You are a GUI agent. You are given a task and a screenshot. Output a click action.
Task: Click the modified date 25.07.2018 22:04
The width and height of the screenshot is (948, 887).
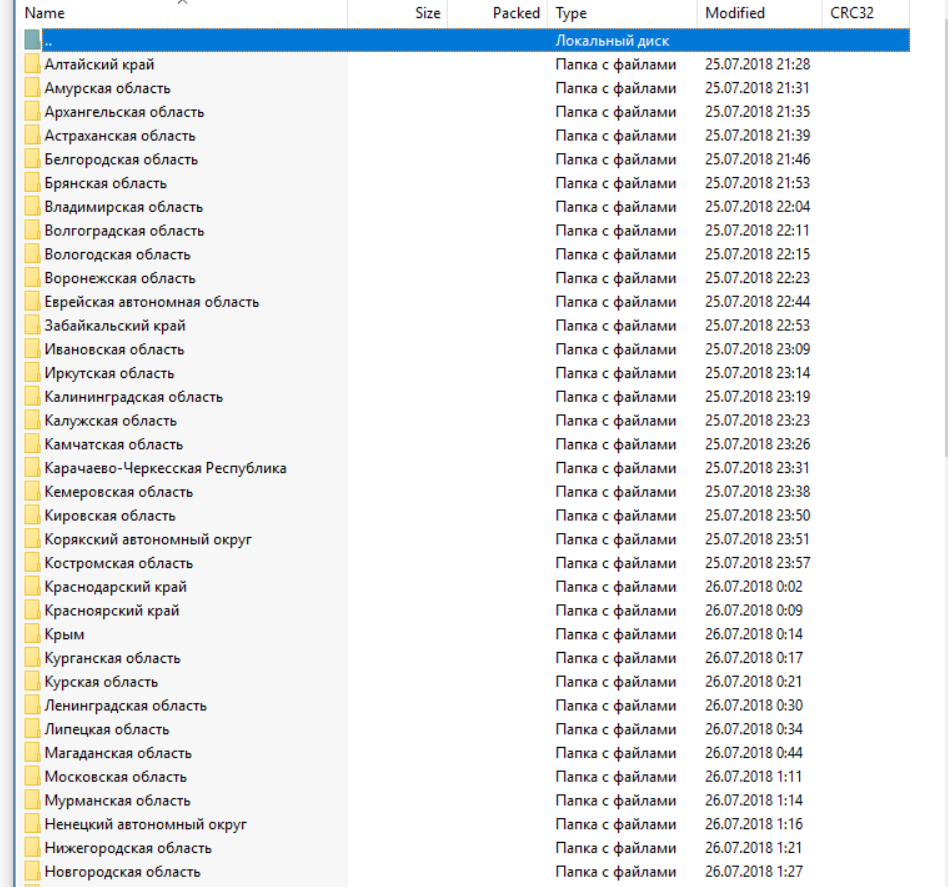(757, 207)
